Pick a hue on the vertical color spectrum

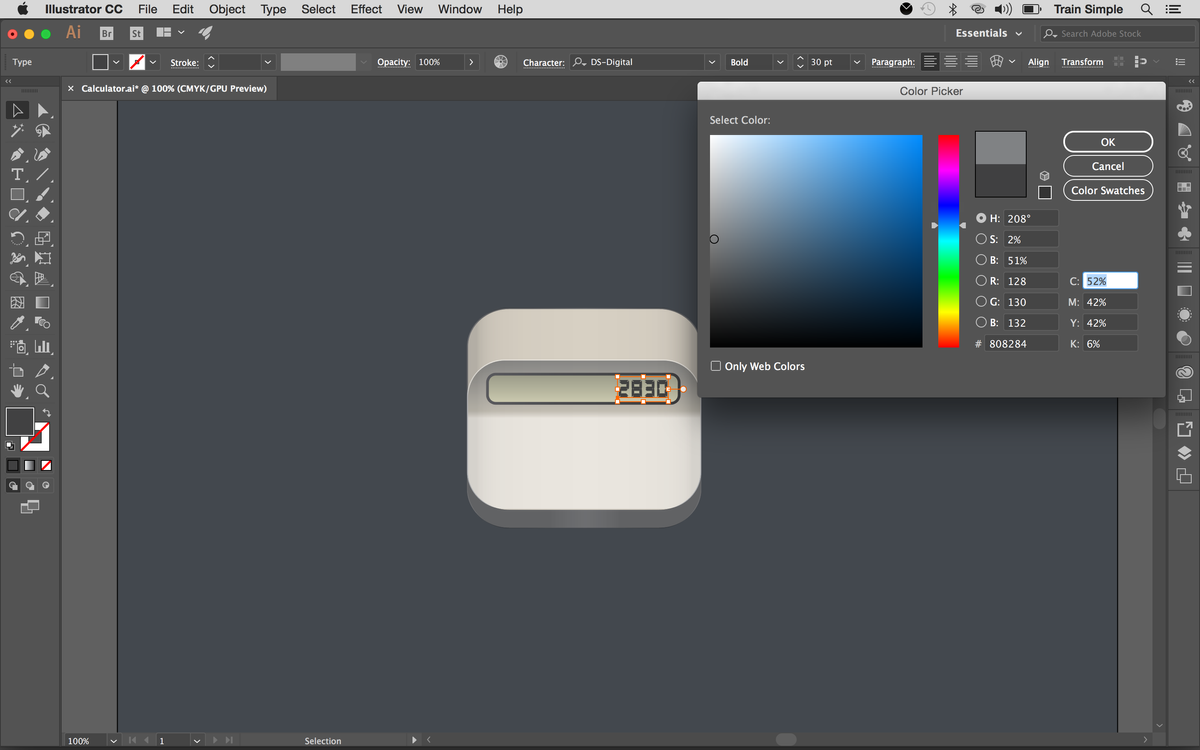point(948,240)
